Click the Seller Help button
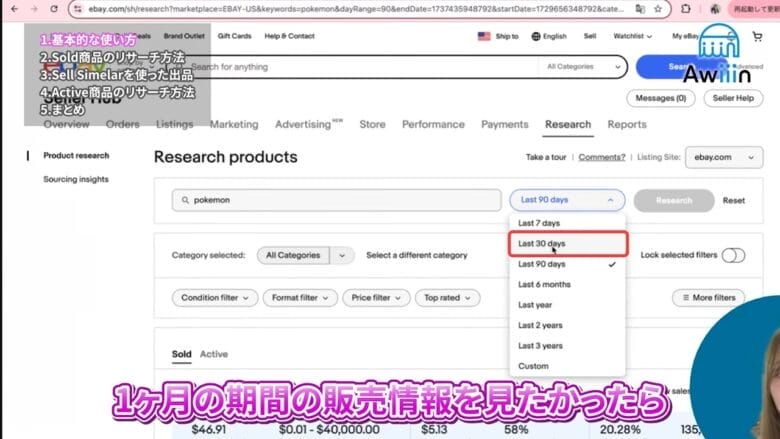This screenshot has width=780, height=439. 733,98
